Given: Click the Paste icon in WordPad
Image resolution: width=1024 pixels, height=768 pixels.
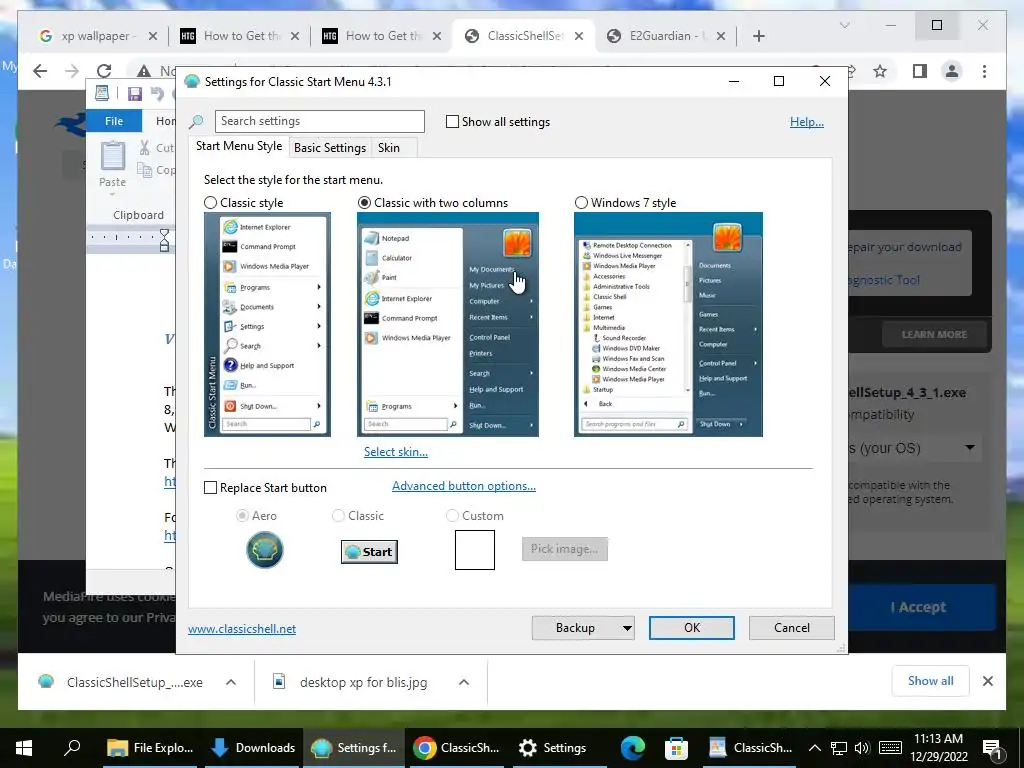Looking at the screenshot, I should coord(112,157).
